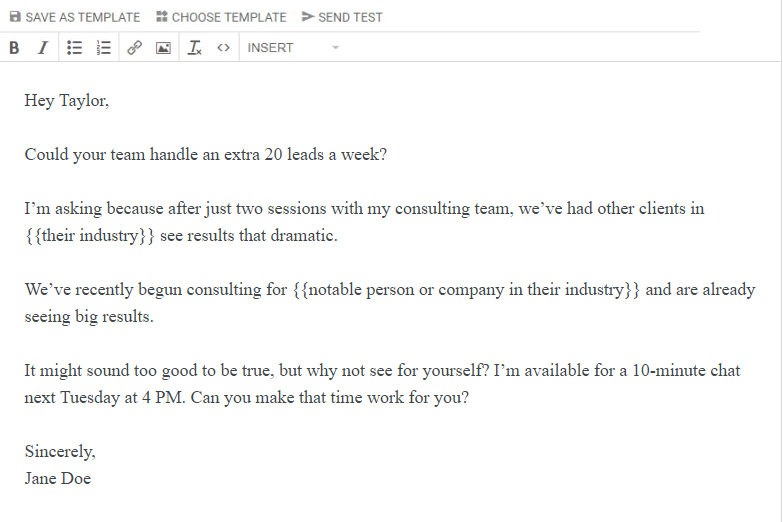Open Choose Template
This screenshot has width=783, height=522.
coord(221,17)
